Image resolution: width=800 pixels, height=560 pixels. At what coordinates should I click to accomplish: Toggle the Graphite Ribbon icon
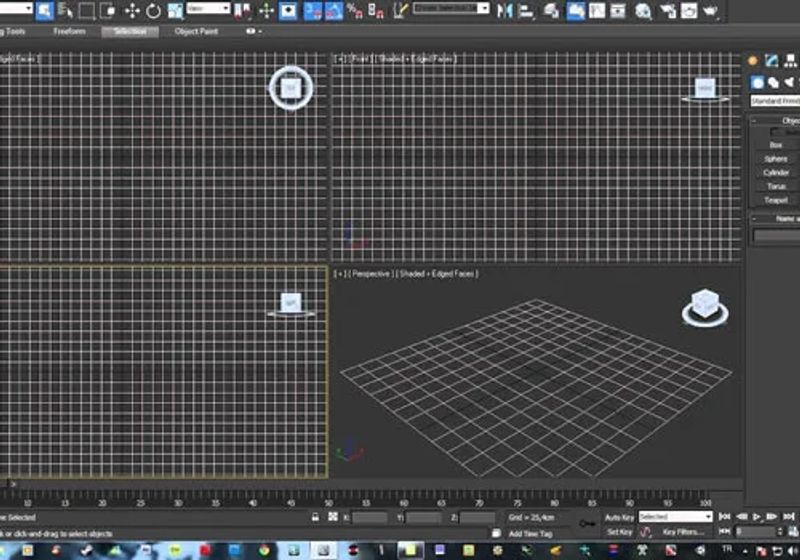576,11
